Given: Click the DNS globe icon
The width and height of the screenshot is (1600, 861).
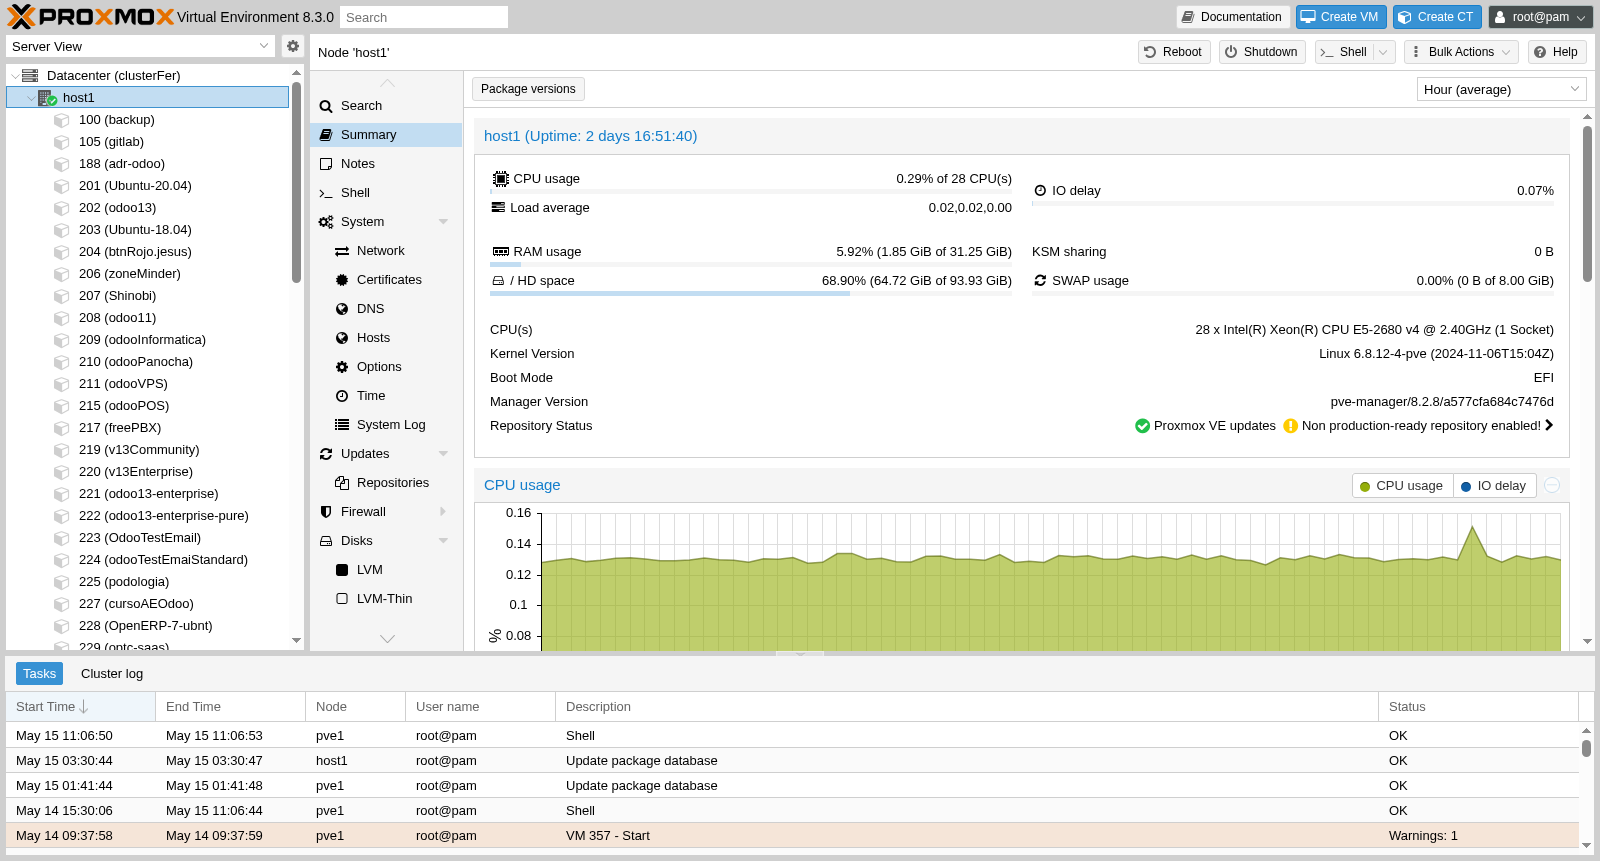Looking at the screenshot, I should [x=342, y=309].
